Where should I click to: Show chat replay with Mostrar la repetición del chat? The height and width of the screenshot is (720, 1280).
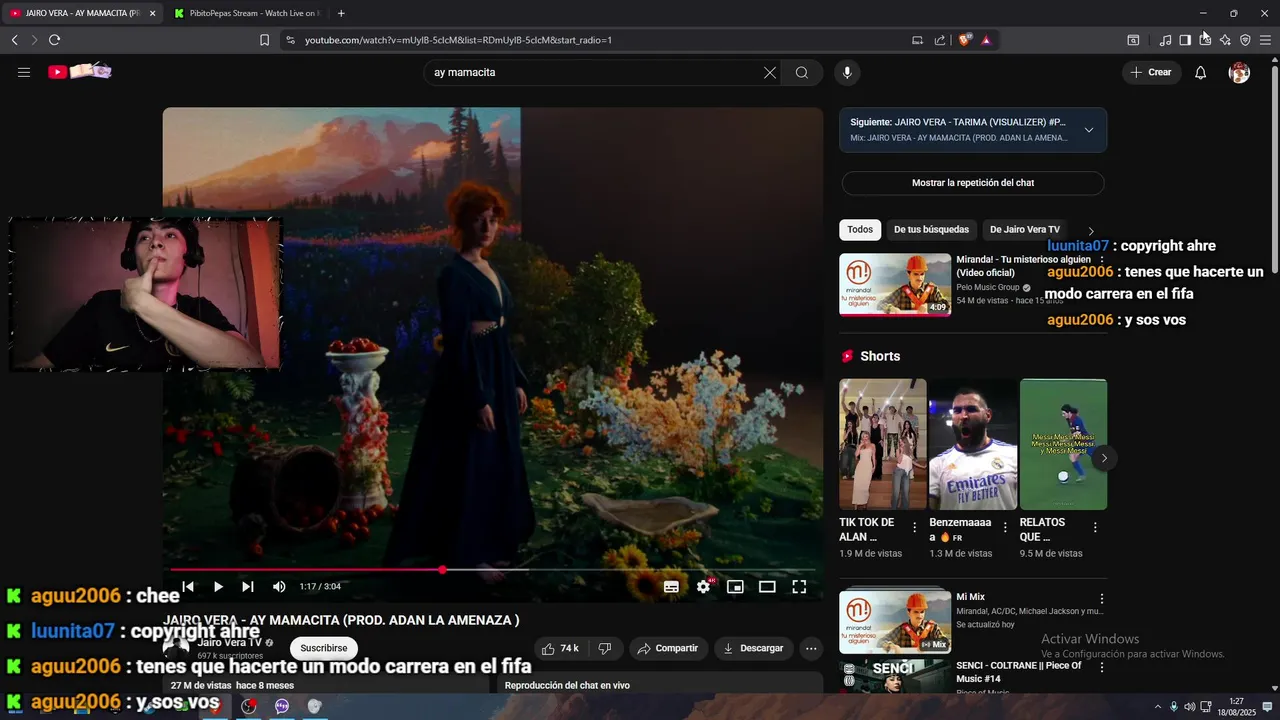pyautogui.click(x=973, y=183)
